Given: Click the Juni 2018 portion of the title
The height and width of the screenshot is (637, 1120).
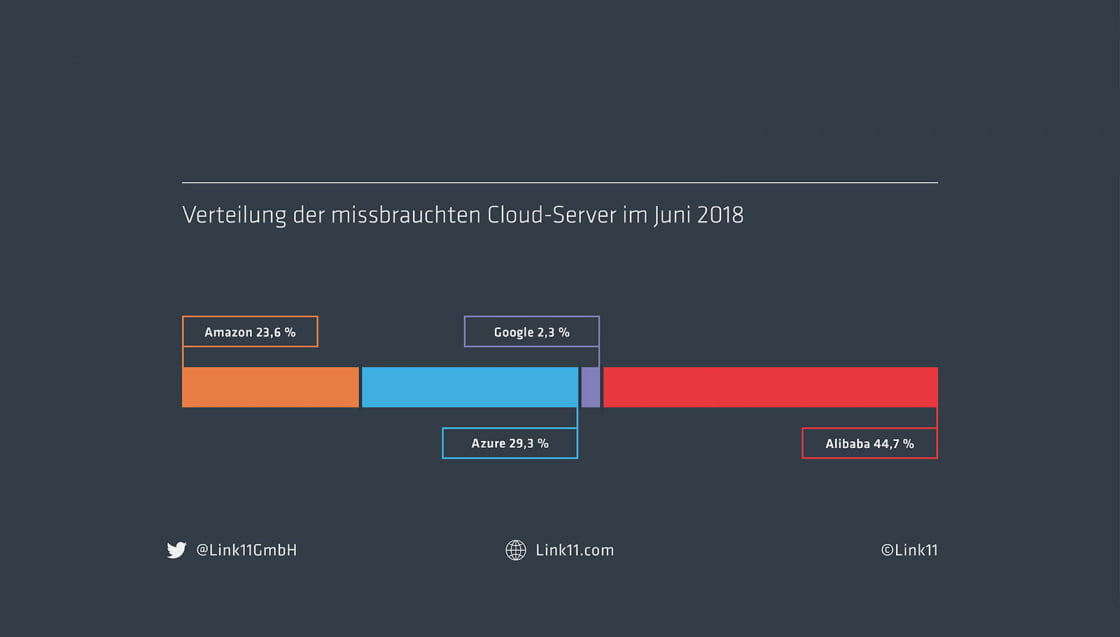Looking at the screenshot, I should tap(700, 214).
